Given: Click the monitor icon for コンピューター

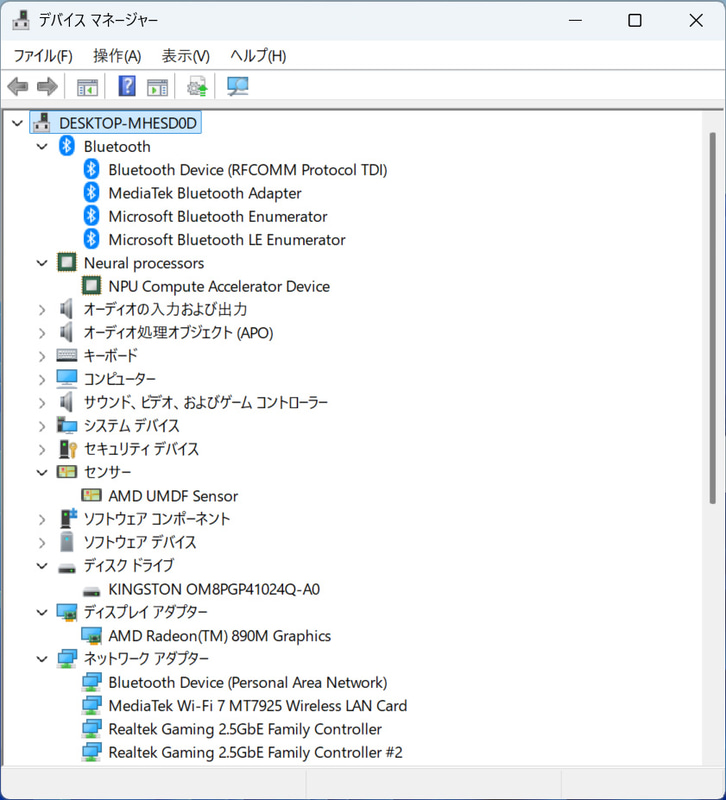Looking at the screenshot, I should [x=67, y=379].
